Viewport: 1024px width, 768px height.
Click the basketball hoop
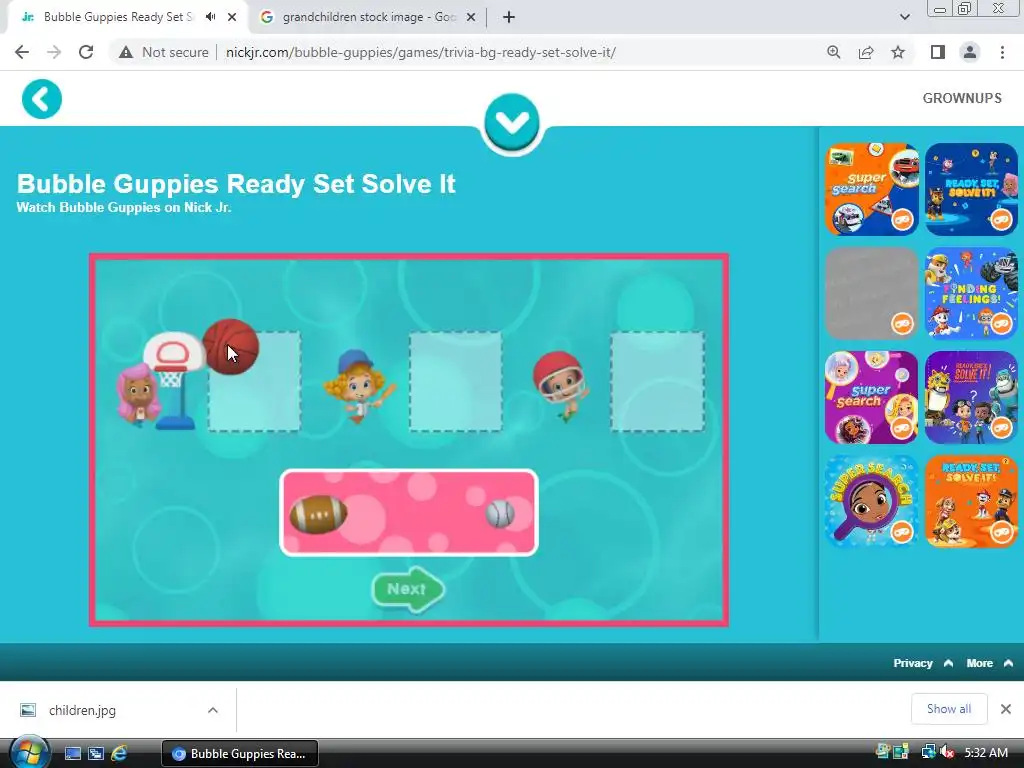coord(173,380)
